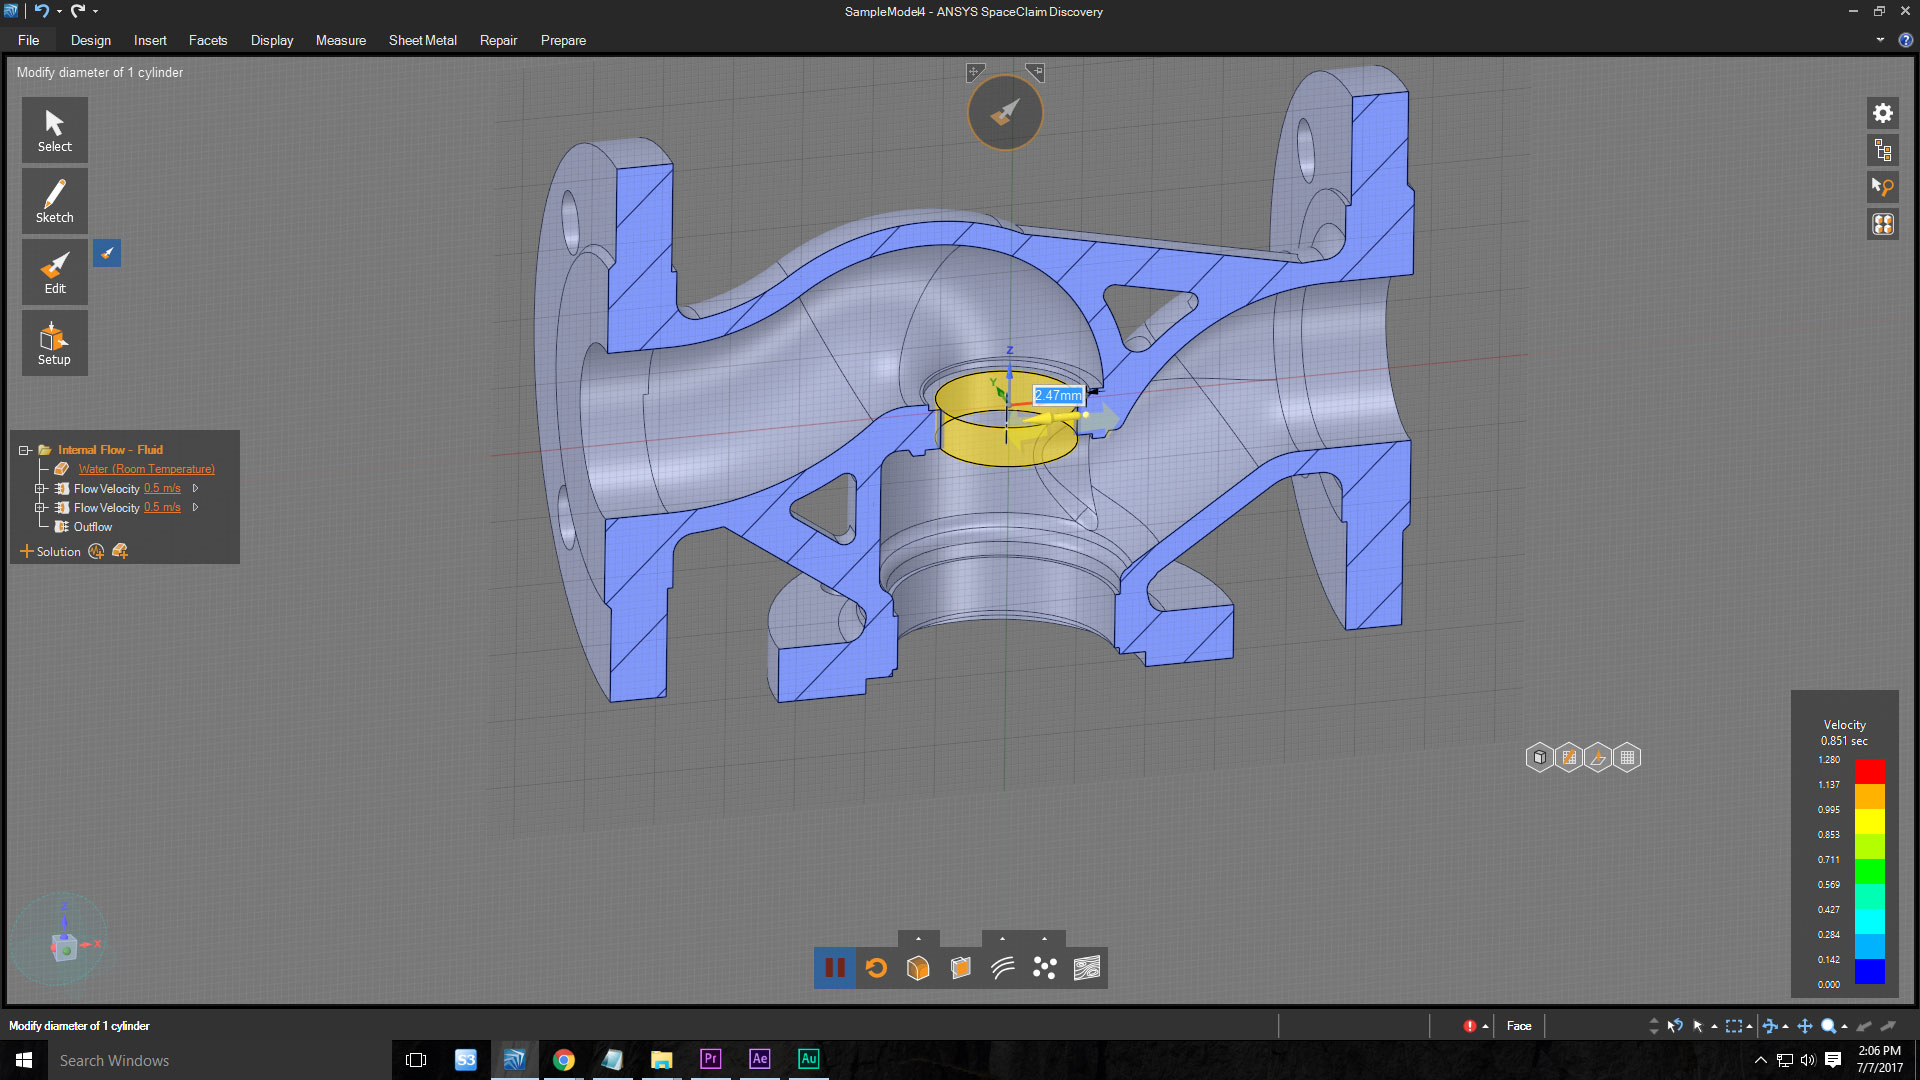Screen dimensions: 1920x1080
Task: Click the arrow beside first Flow Velocity value
Action: click(x=195, y=489)
